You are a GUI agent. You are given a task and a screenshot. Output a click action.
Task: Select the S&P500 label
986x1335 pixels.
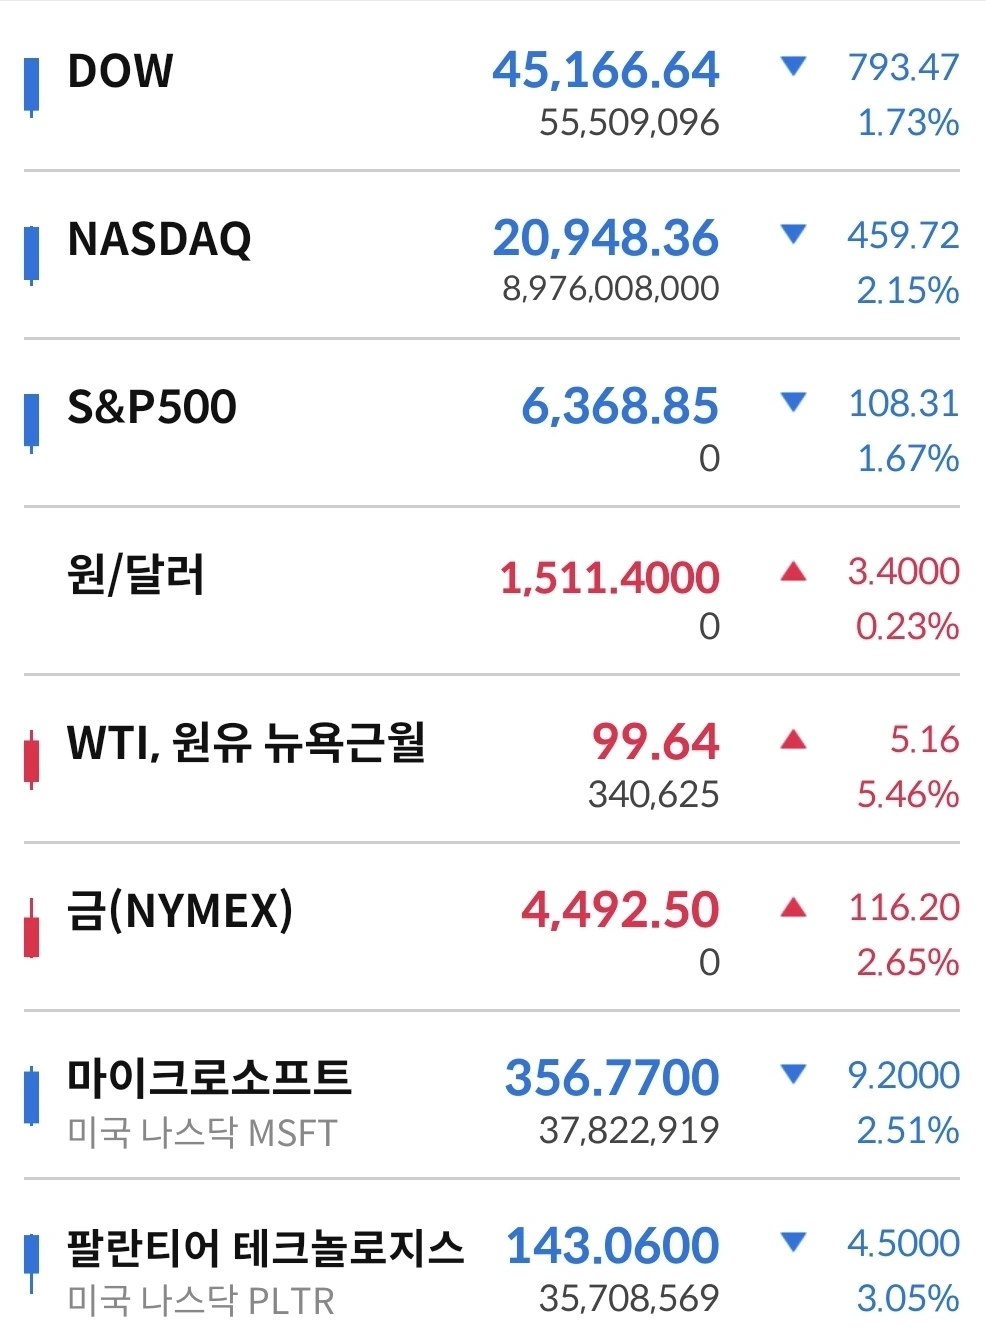click(x=152, y=407)
